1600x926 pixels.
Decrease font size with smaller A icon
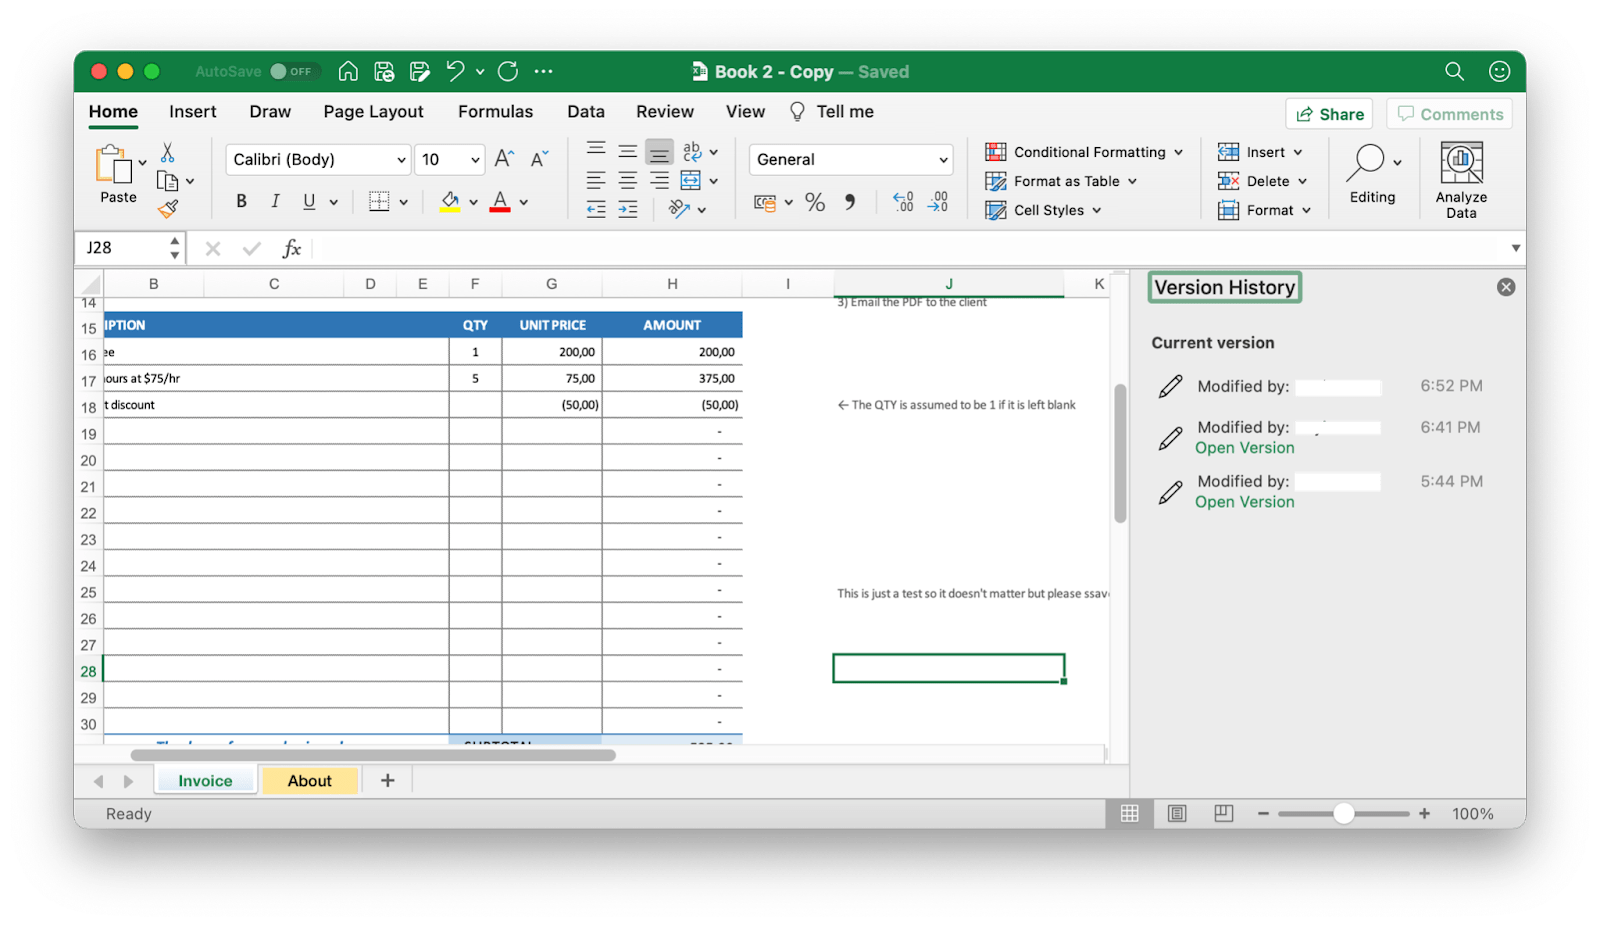(x=539, y=159)
